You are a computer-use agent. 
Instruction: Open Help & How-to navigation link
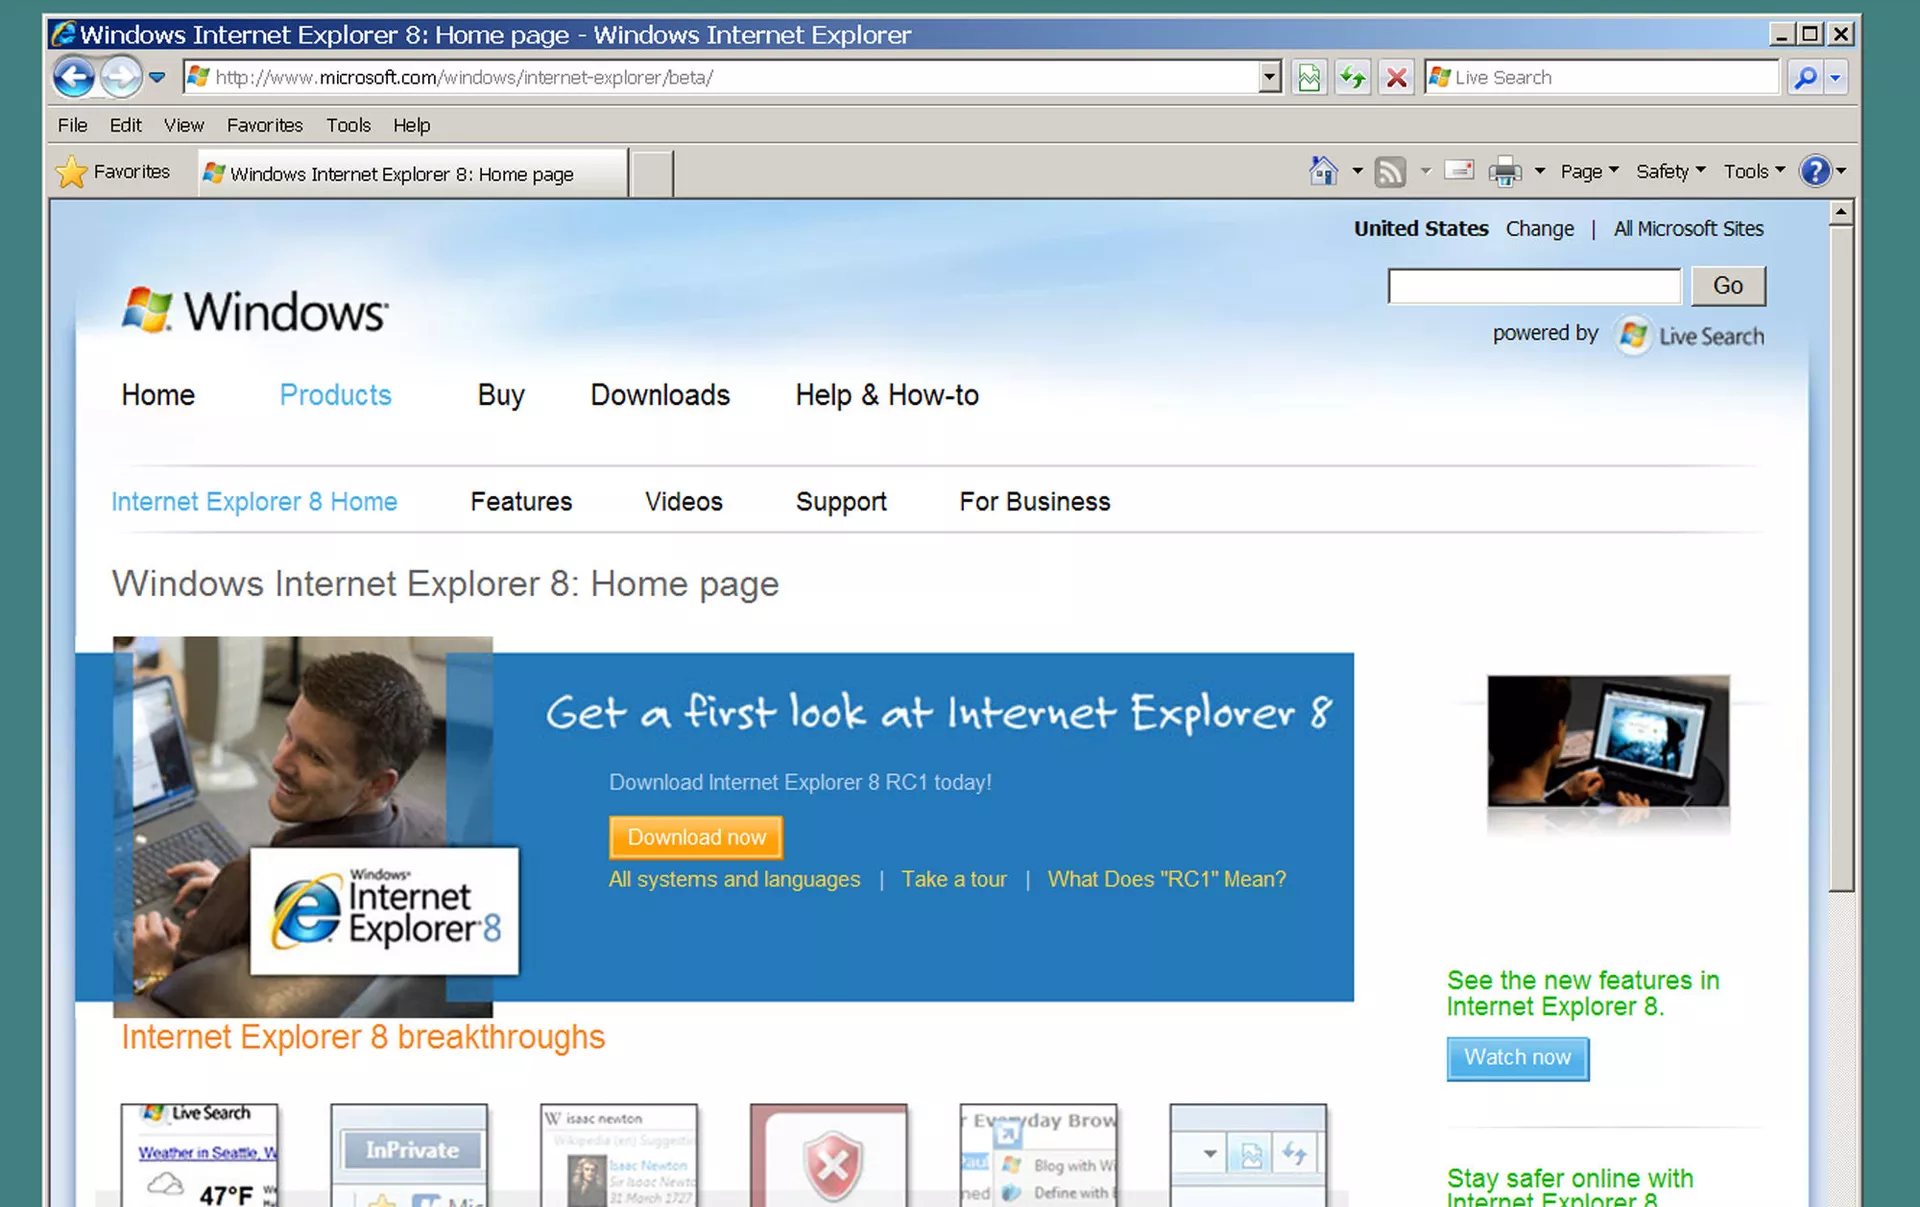click(x=887, y=395)
